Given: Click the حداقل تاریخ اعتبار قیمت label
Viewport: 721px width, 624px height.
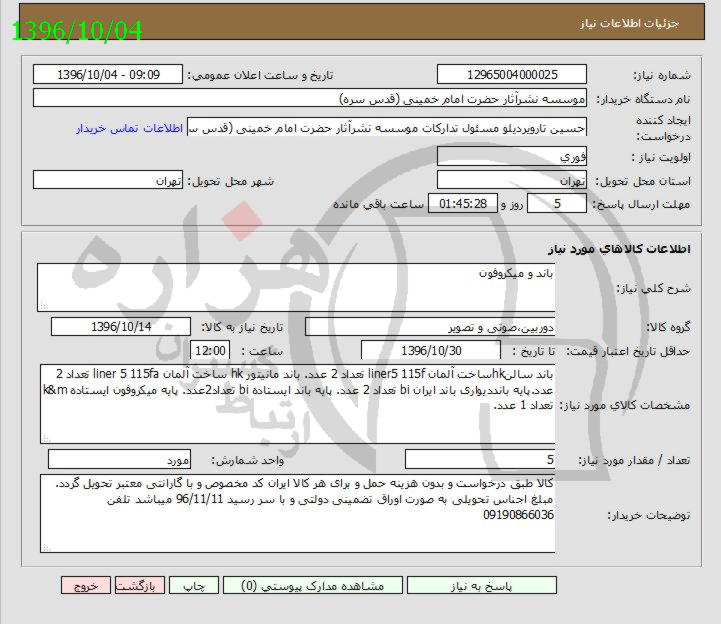Looking at the screenshot, I should click(x=628, y=351).
